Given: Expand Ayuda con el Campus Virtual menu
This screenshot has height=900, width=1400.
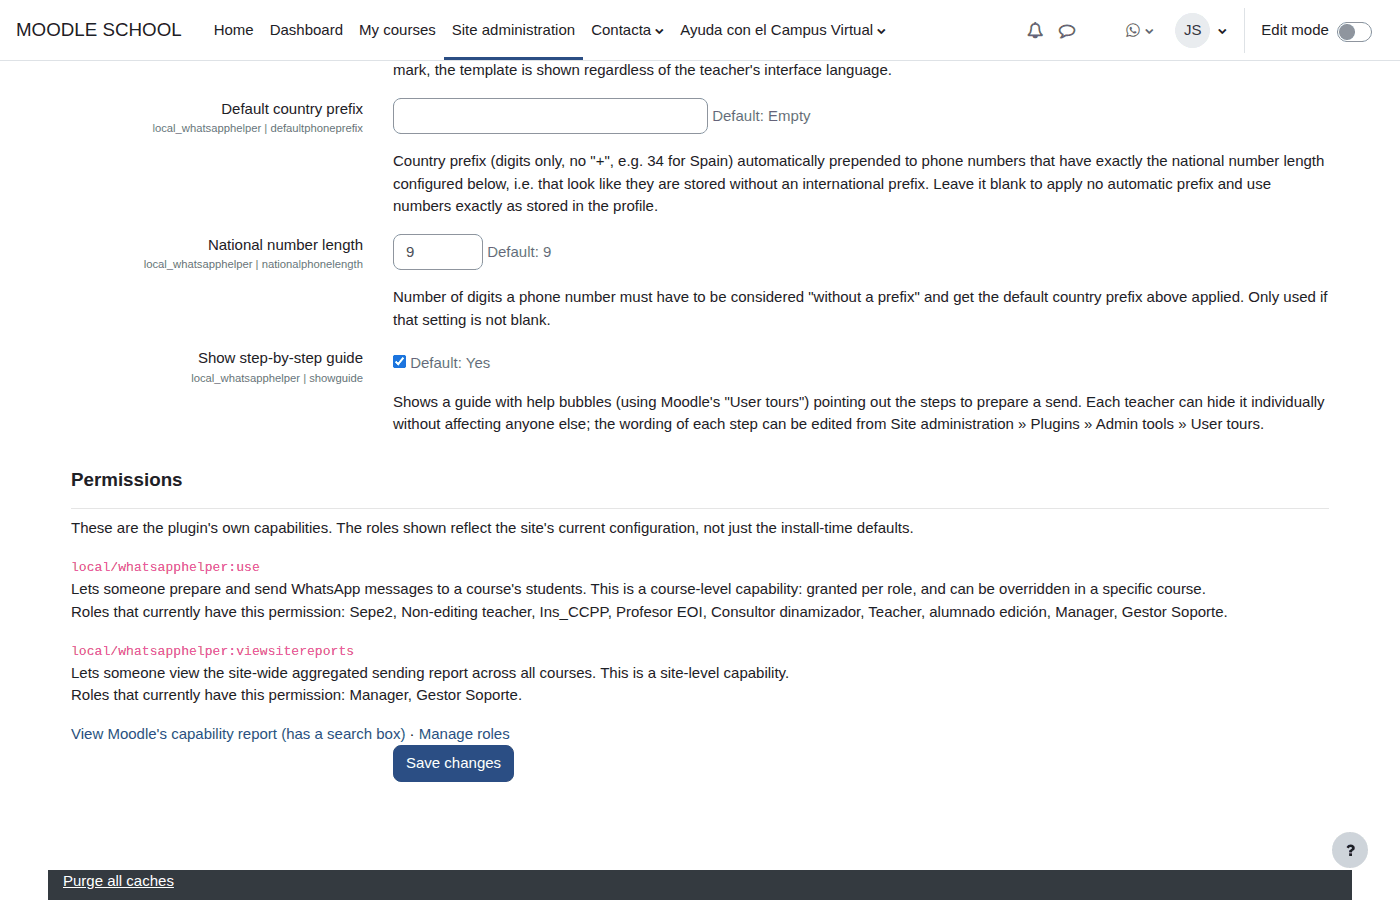Looking at the screenshot, I should pyautogui.click(x=783, y=30).
